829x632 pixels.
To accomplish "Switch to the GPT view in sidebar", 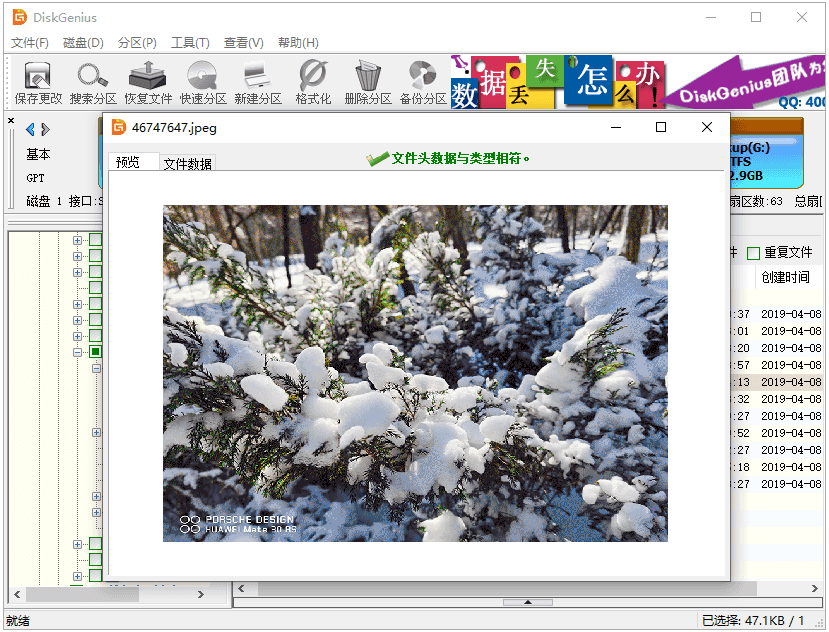I will click(x=37, y=178).
